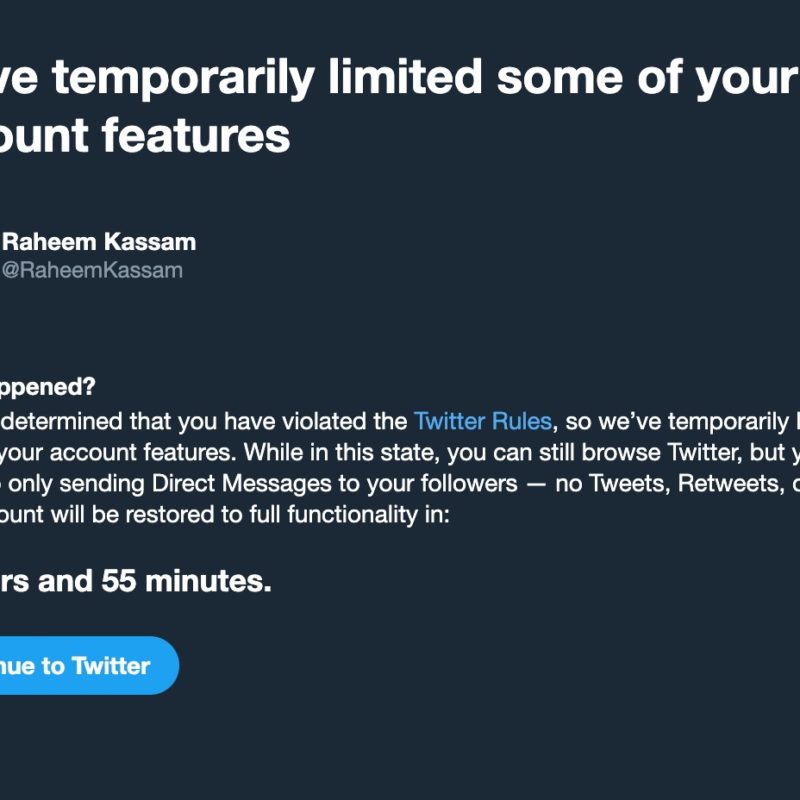The height and width of the screenshot is (800, 800).
Task: Click the 'ount features' headline line
Action: coord(145,136)
